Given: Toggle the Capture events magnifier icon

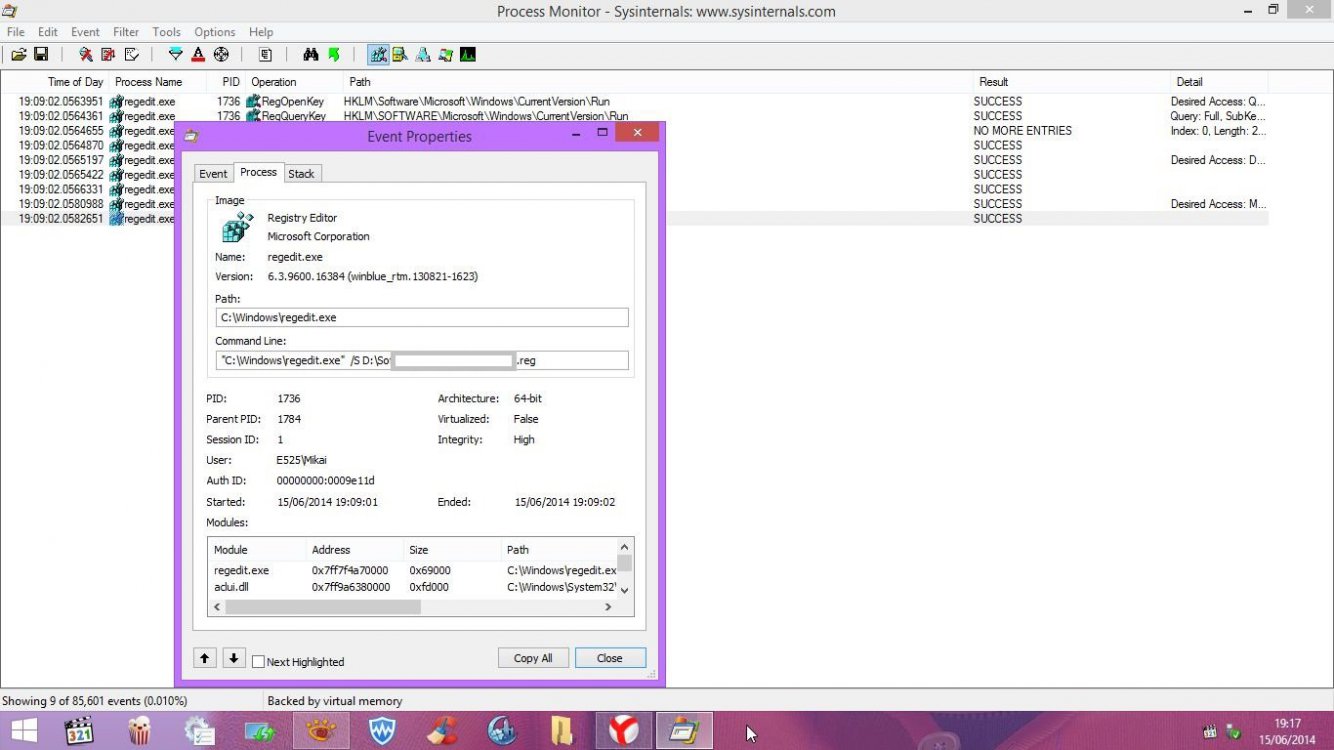Looking at the screenshot, I should (86, 55).
